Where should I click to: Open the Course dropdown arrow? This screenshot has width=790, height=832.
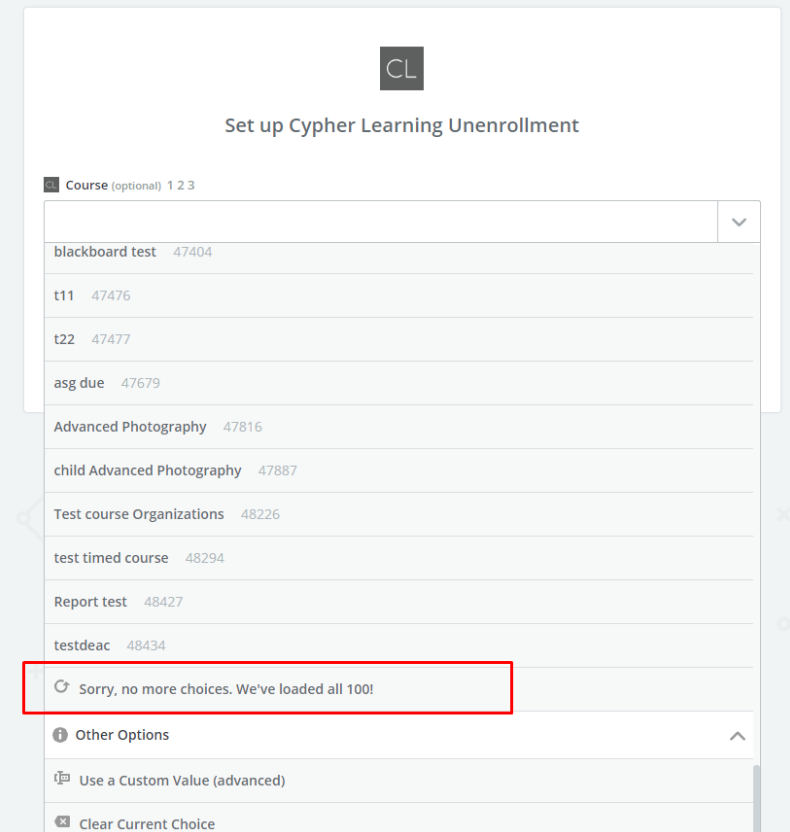739,222
